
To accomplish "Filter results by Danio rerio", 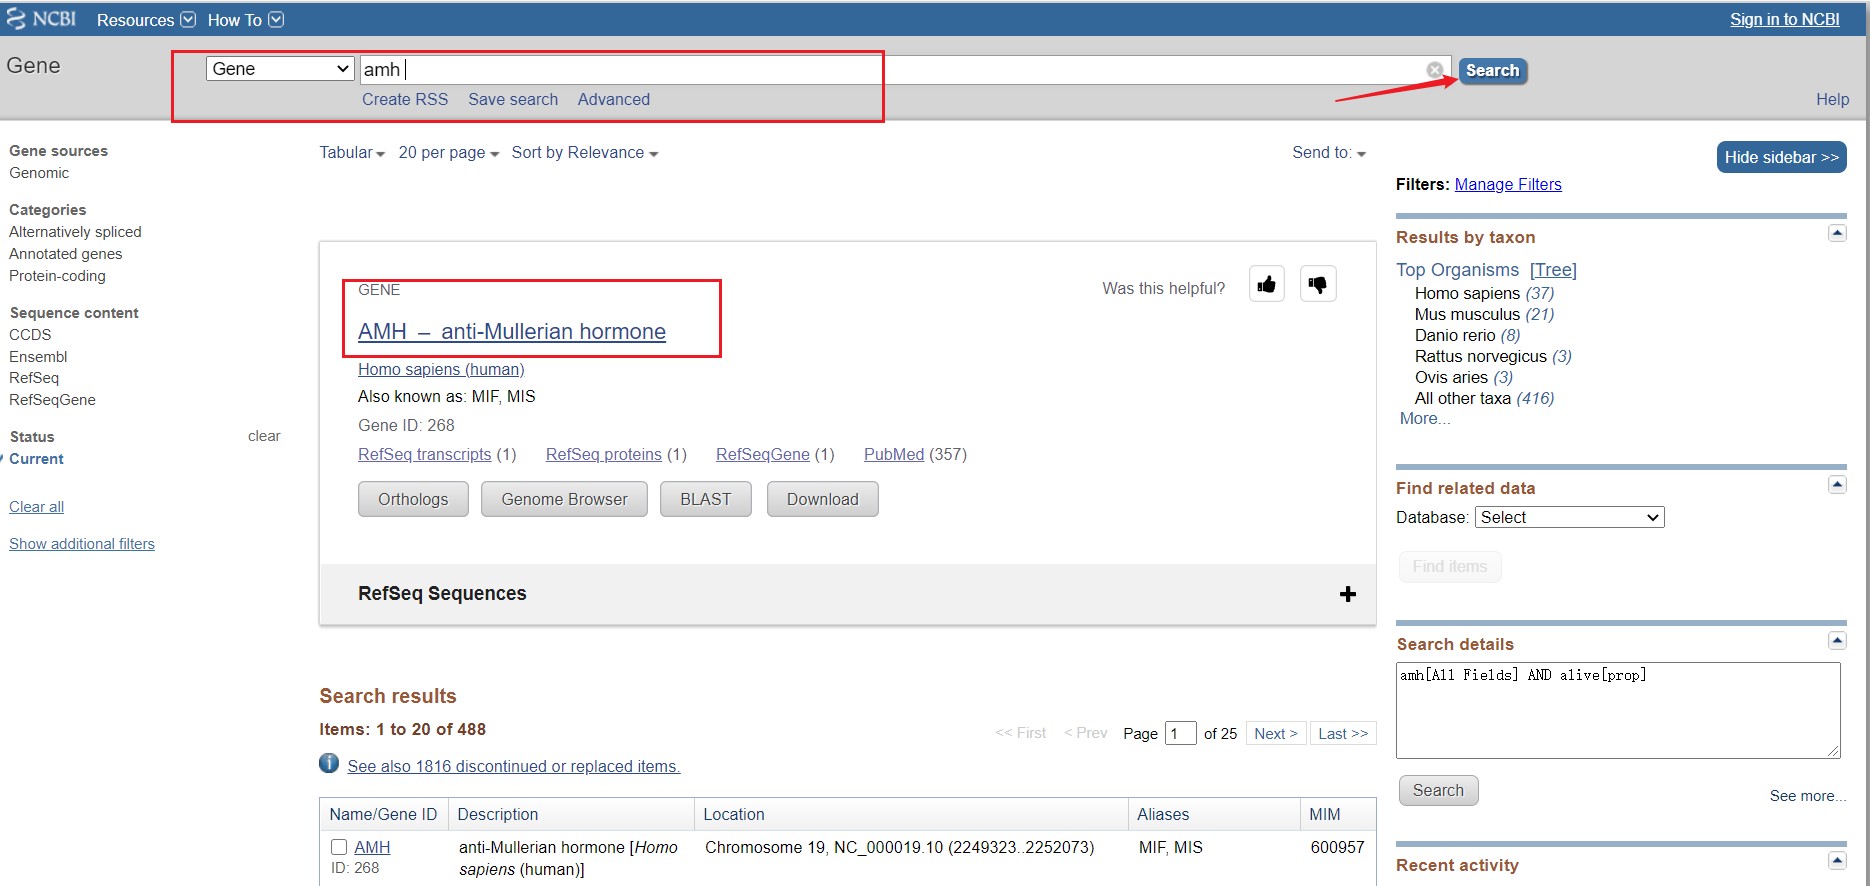I will 1455,335.
